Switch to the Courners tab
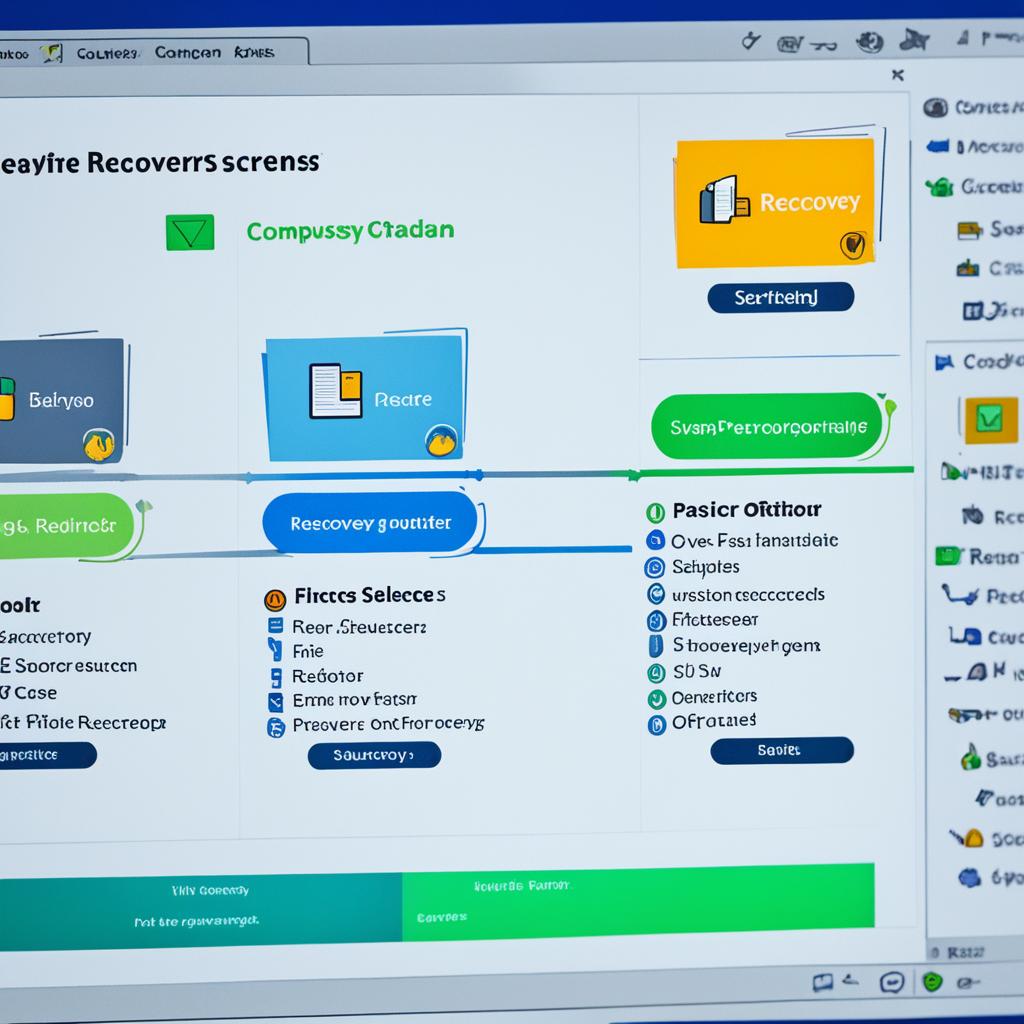Screen dimensions: 1024x1024 coord(108,54)
